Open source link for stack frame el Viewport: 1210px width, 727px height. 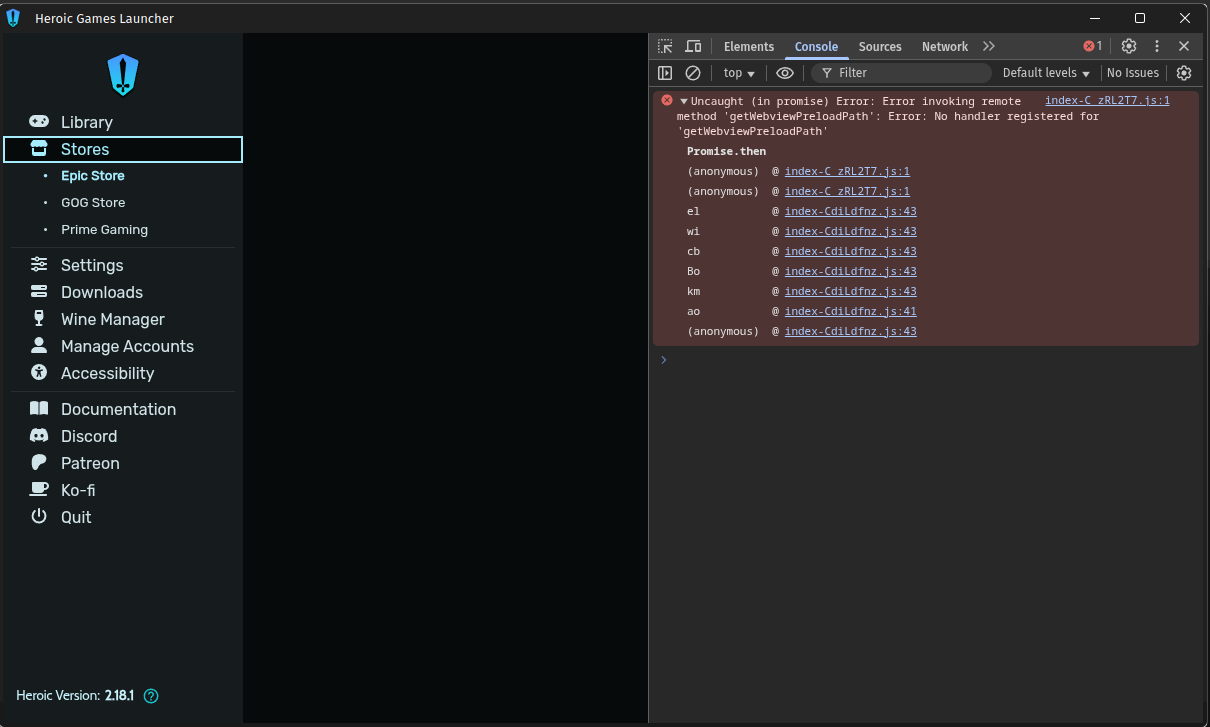(850, 211)
